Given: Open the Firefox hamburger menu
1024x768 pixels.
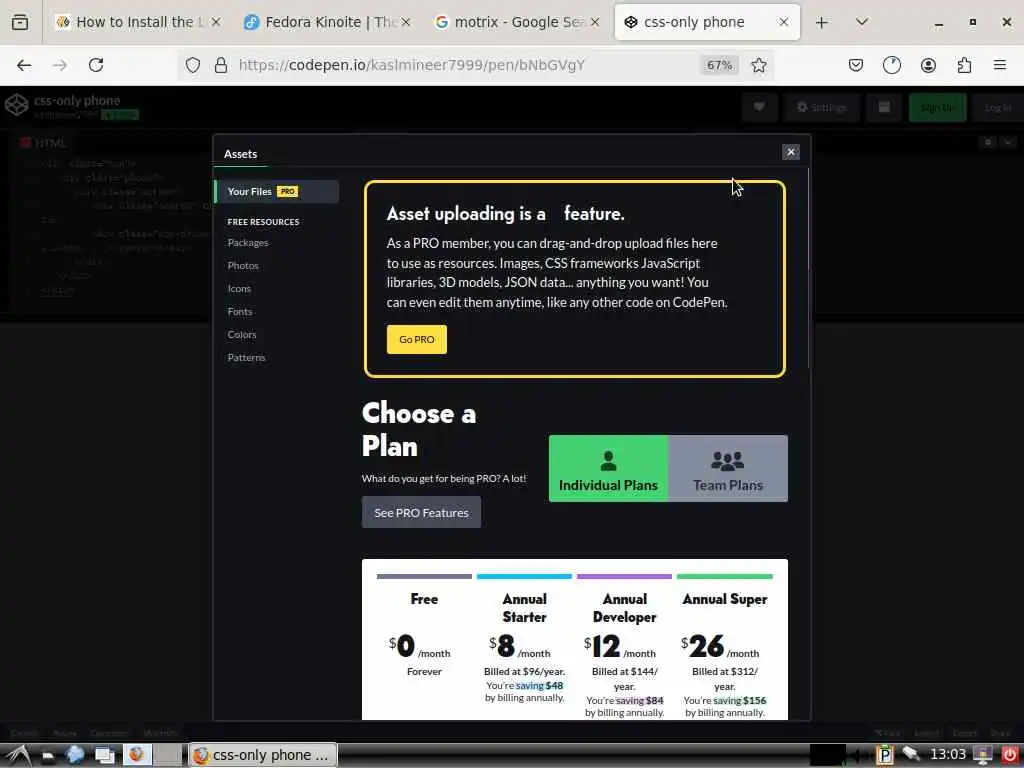Looking at the screenshot, I should (x=999, y=65).
